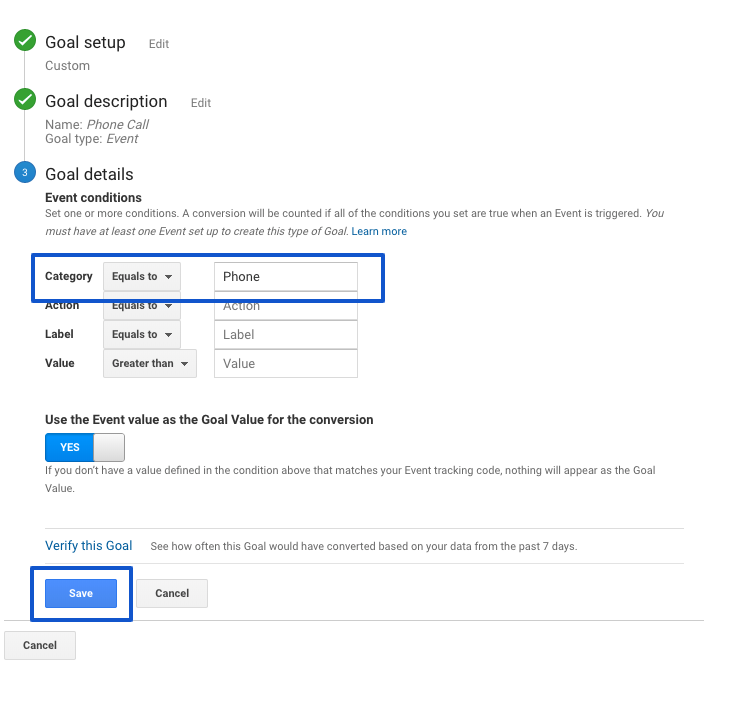Click the Goal details heading
This screenshot has width=735, height=708.
[x=89, y=174]
